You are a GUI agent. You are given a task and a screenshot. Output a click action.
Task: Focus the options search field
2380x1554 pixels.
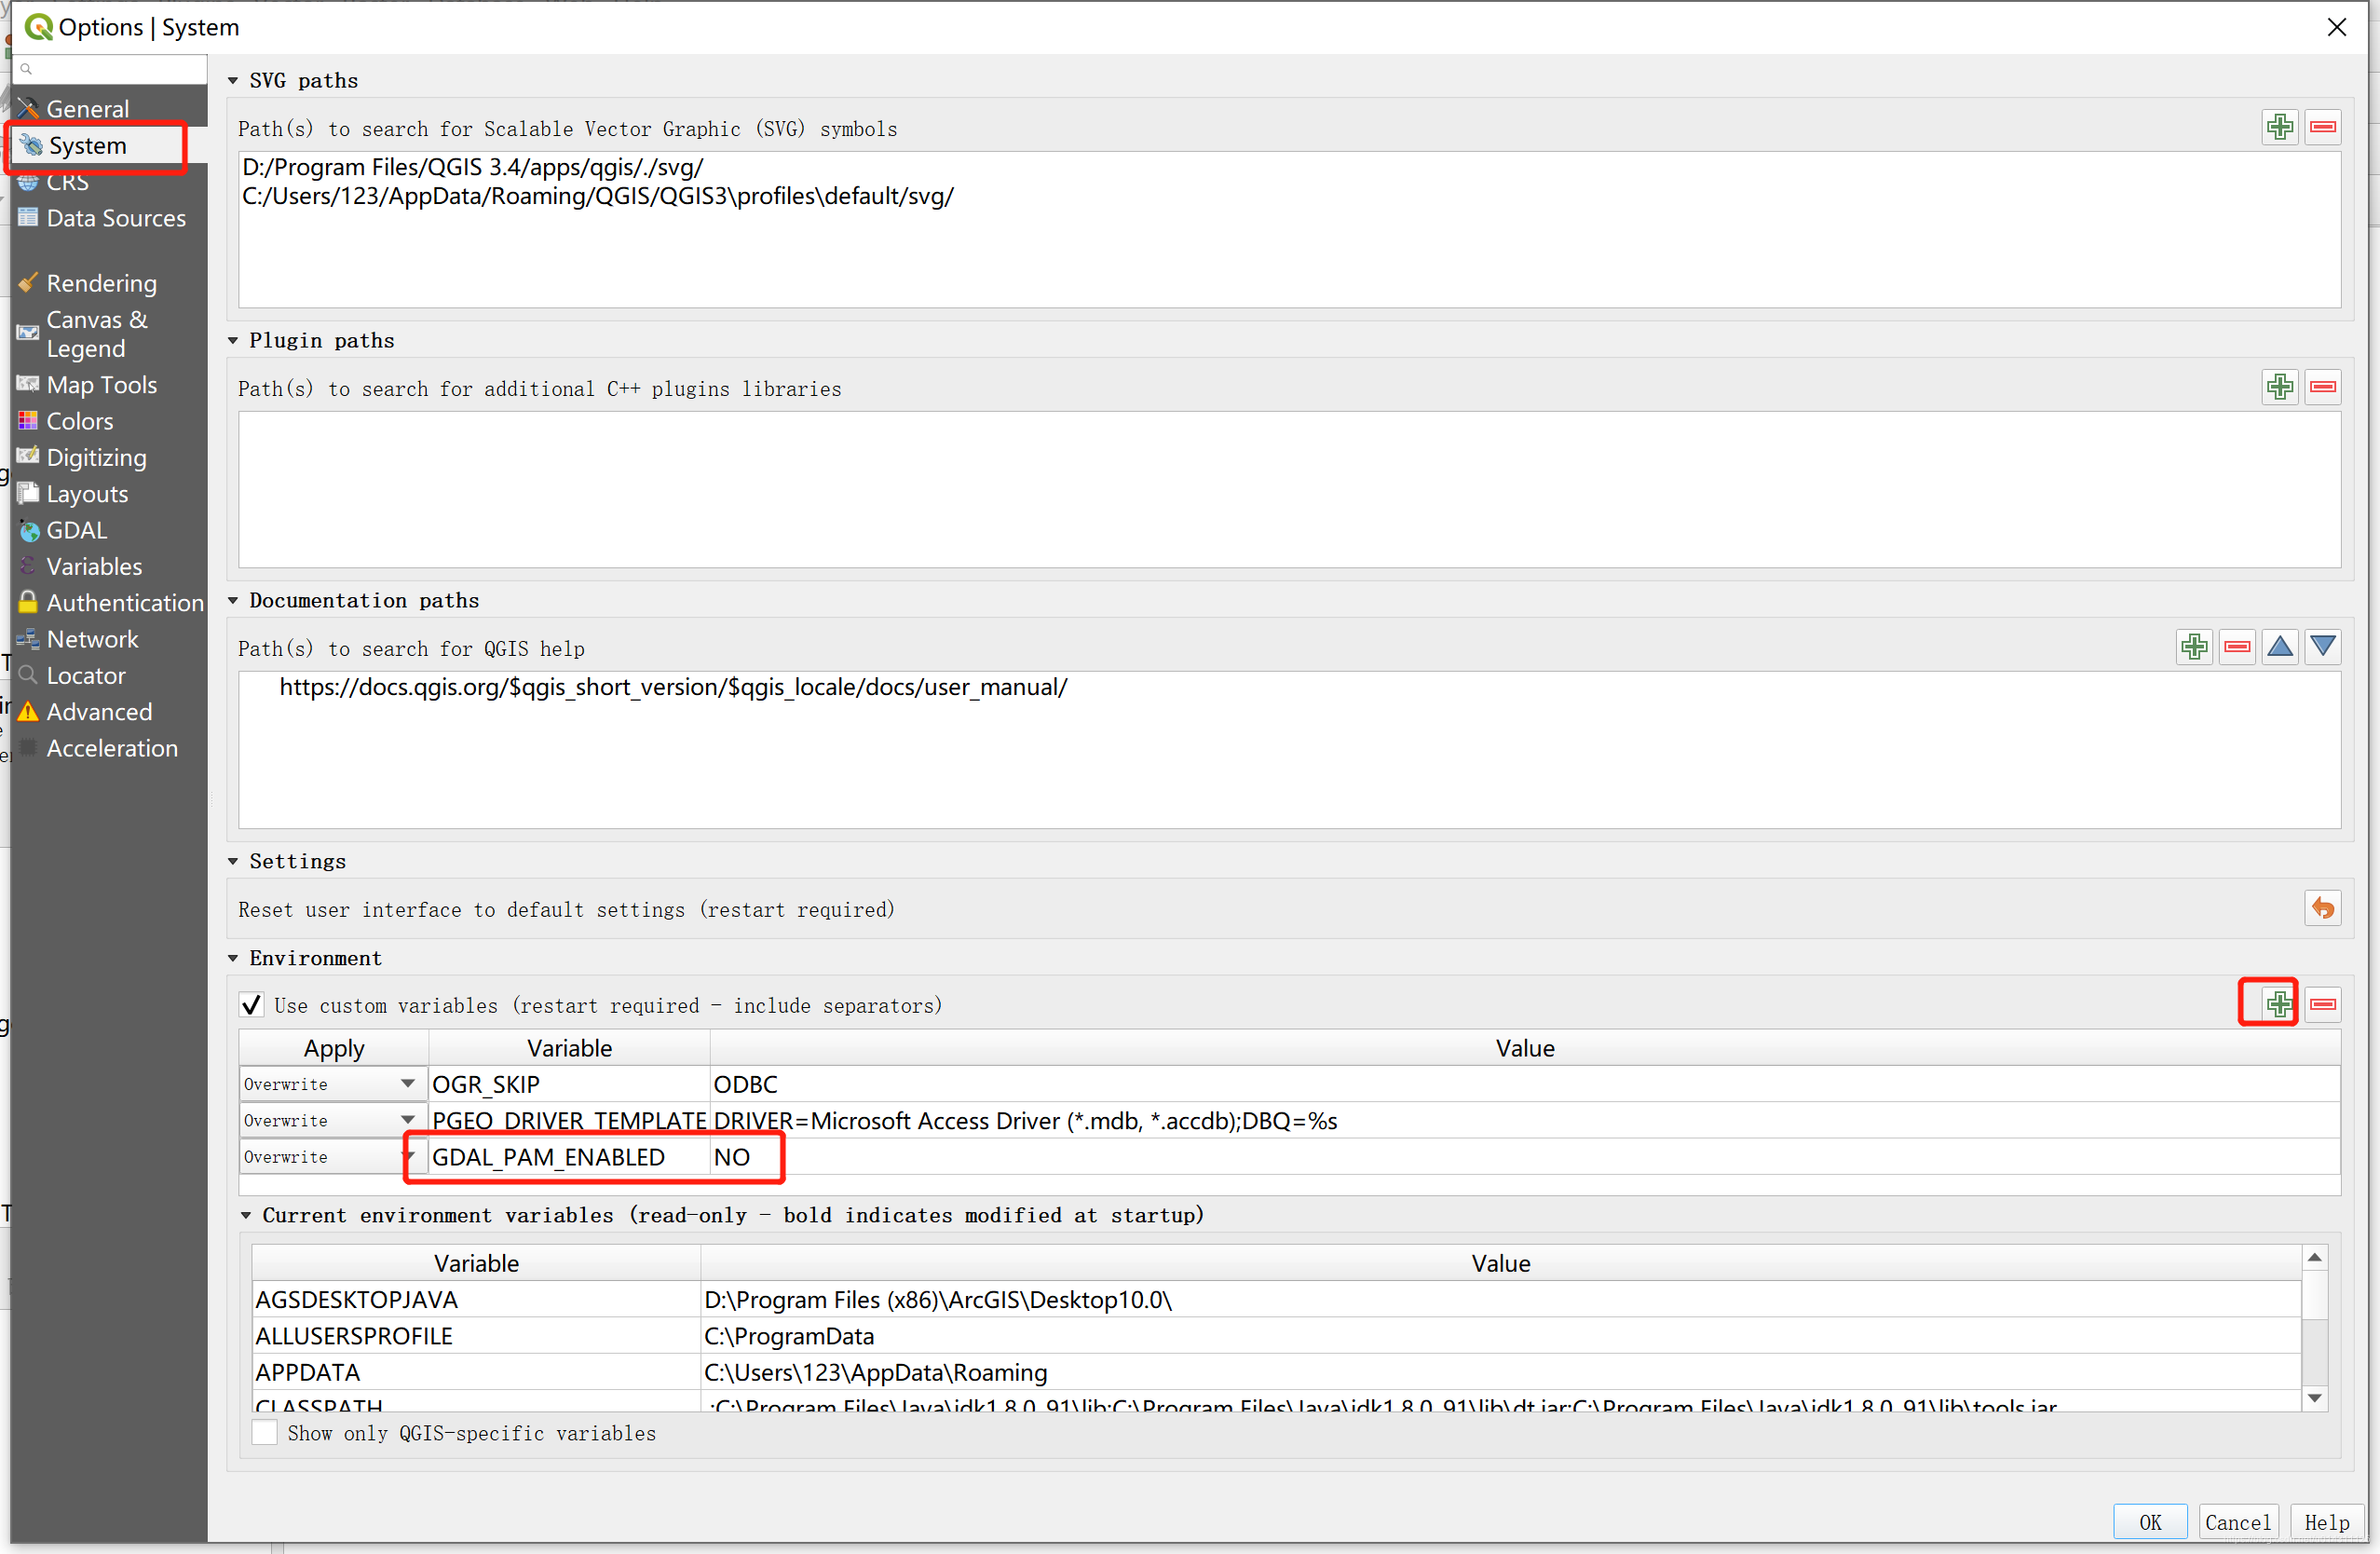[110, 69]
